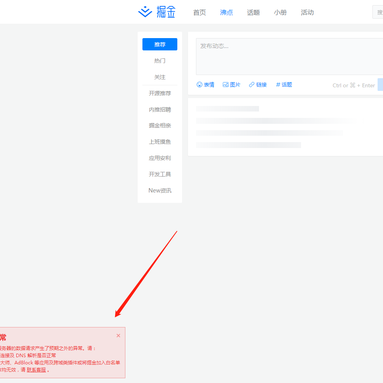Image resolution: width=383 pixels, height=383 pixels.
Task: Add a # 话题 to the post
Action: coord(284,85)
